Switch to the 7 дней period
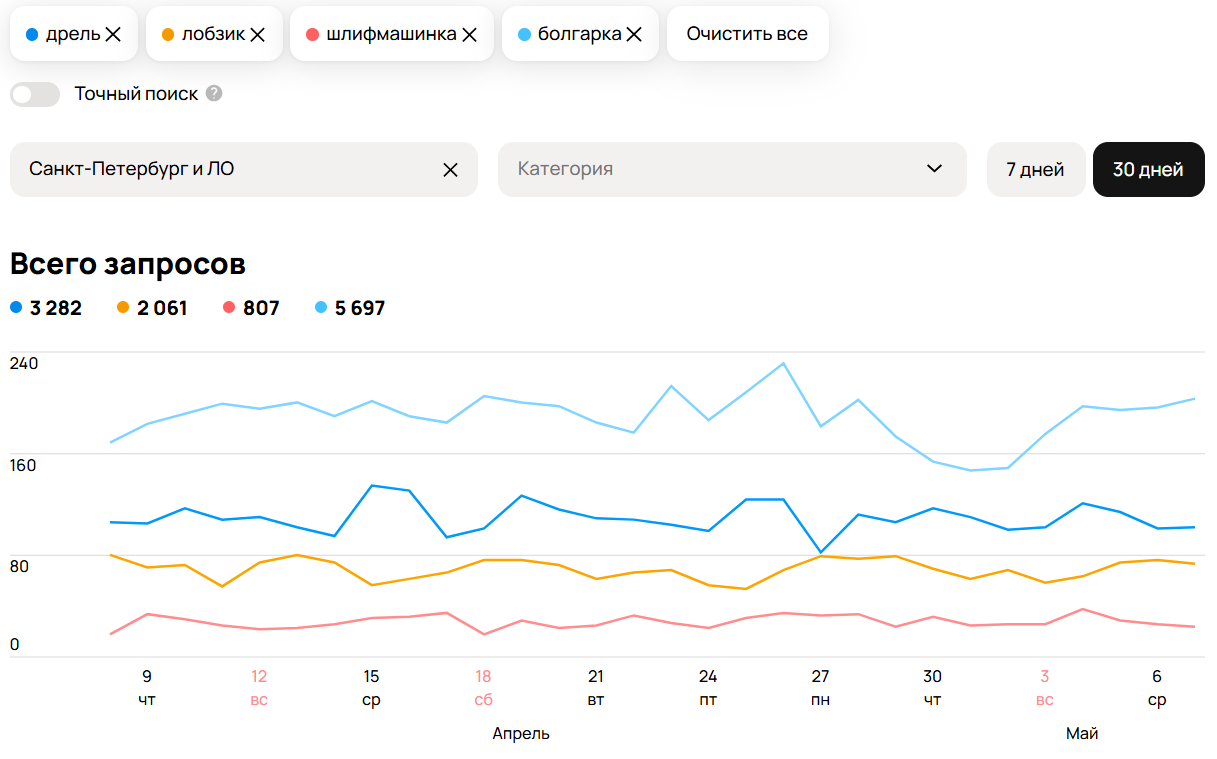Viewport: 1217px width, 759px height. (x=1035, y=169)
